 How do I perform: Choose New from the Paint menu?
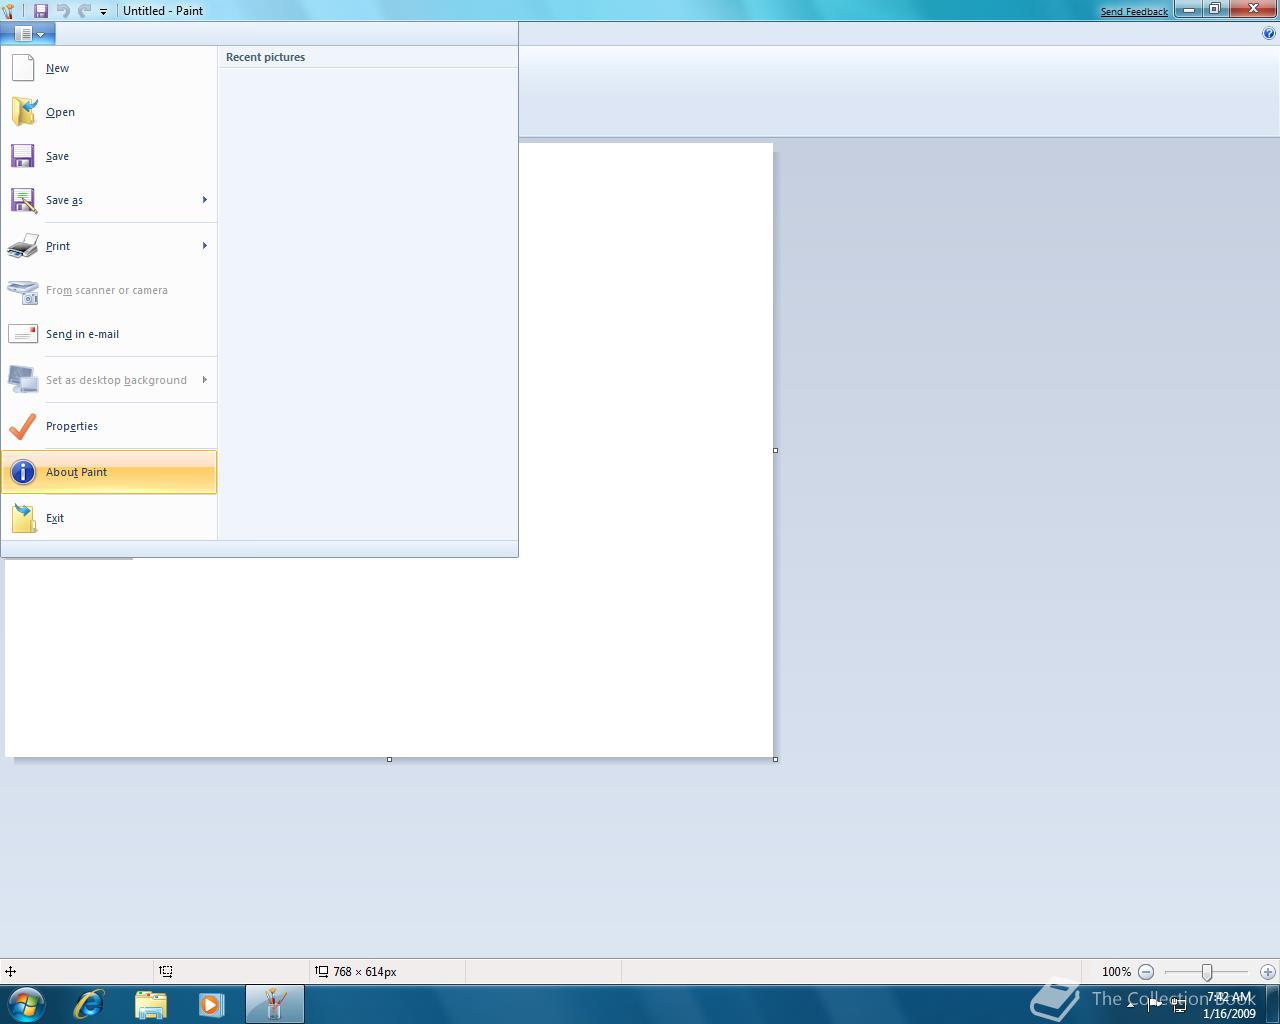[109, 68]
